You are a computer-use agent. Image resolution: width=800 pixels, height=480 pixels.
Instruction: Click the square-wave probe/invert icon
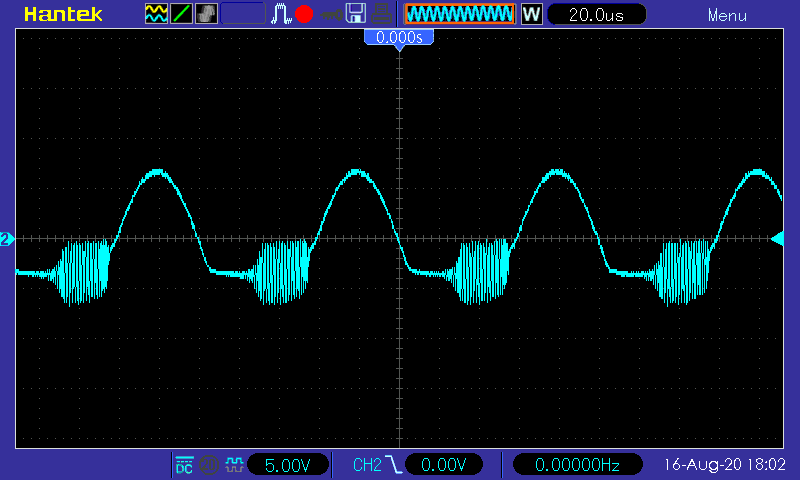(x=234, y=465)
